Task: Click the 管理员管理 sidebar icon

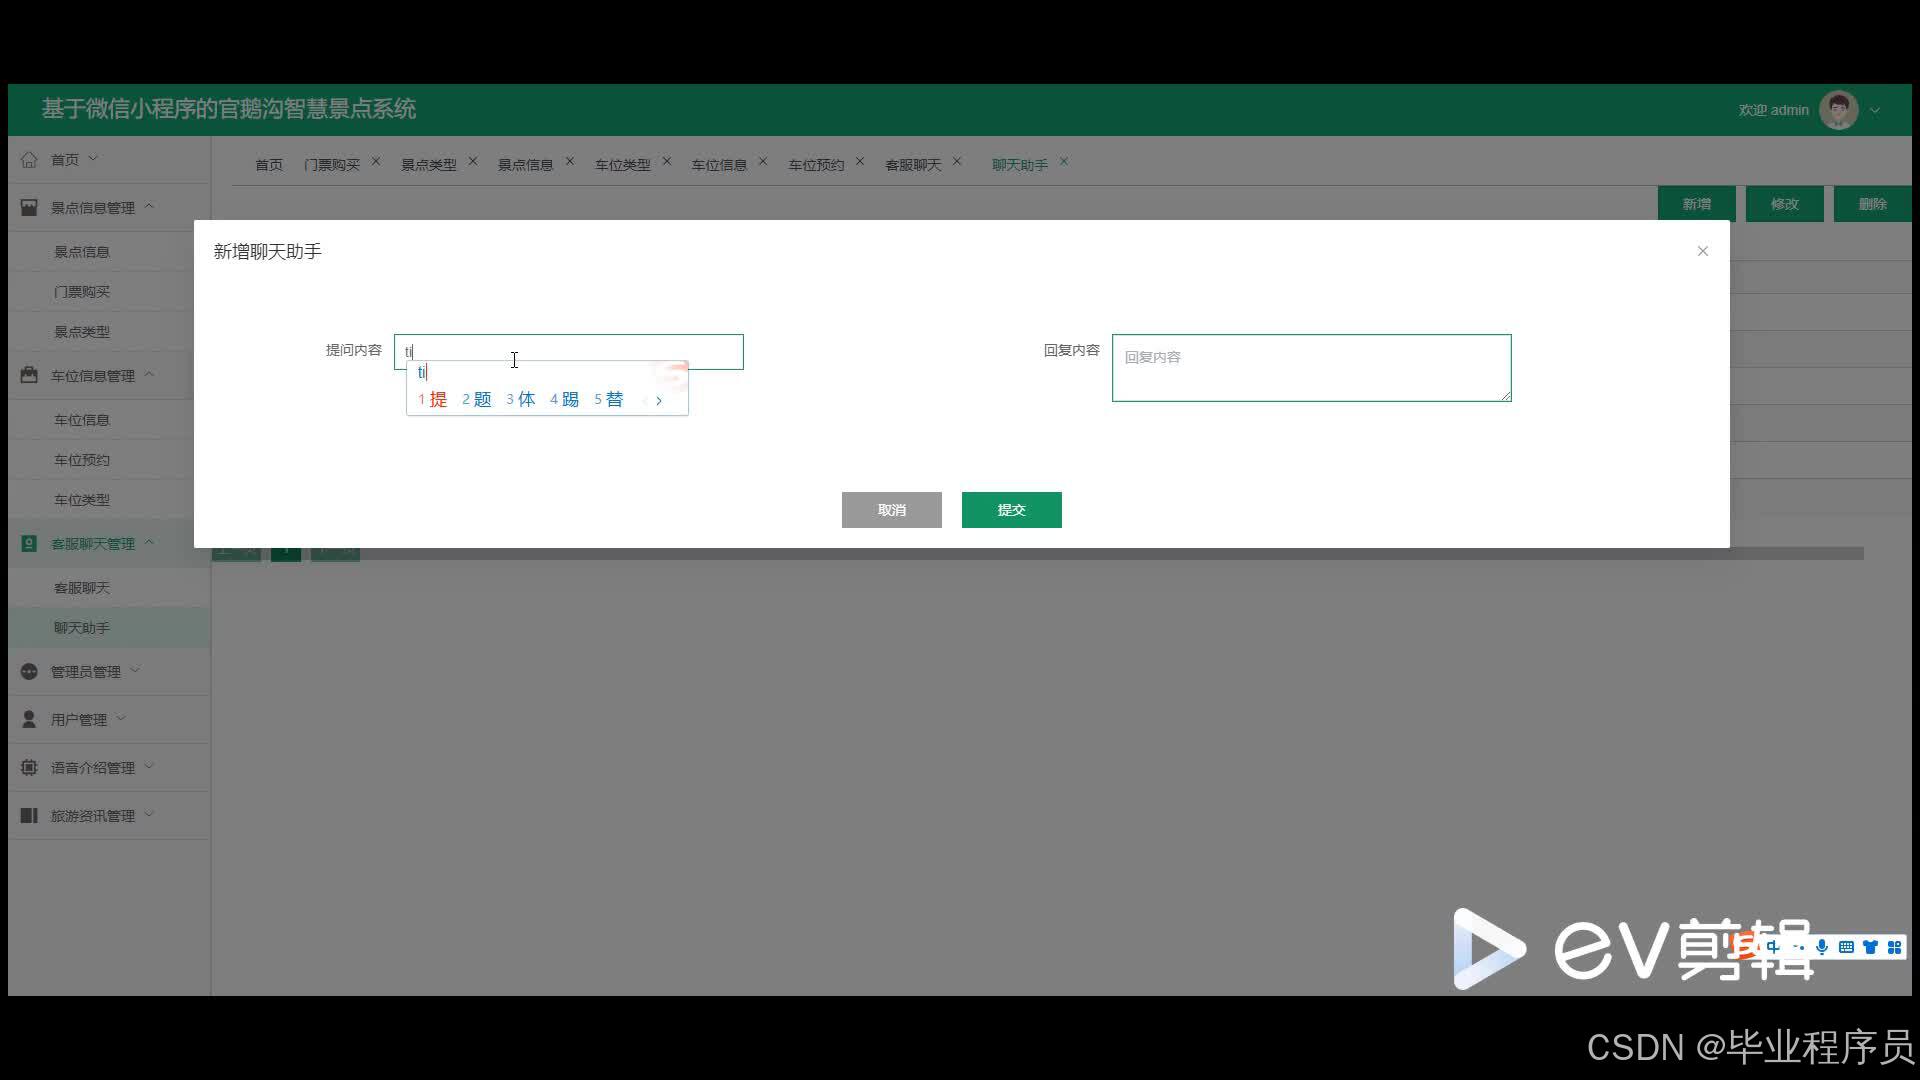Action: pos(29,672)
